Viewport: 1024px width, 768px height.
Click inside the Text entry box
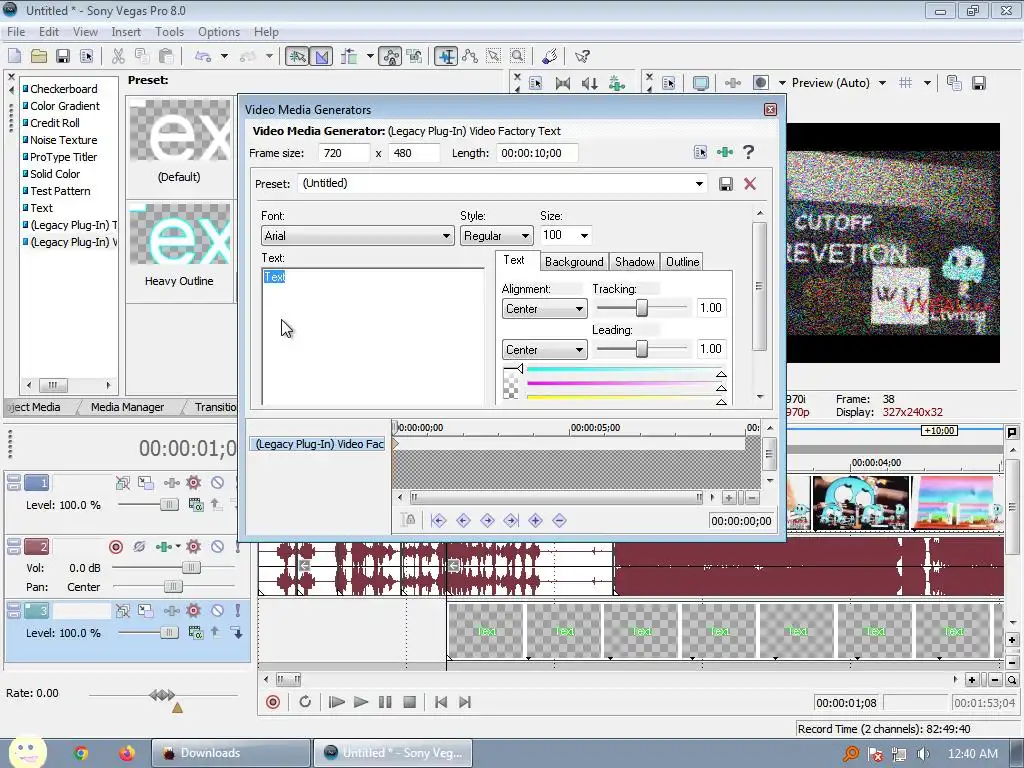[373, 336]
